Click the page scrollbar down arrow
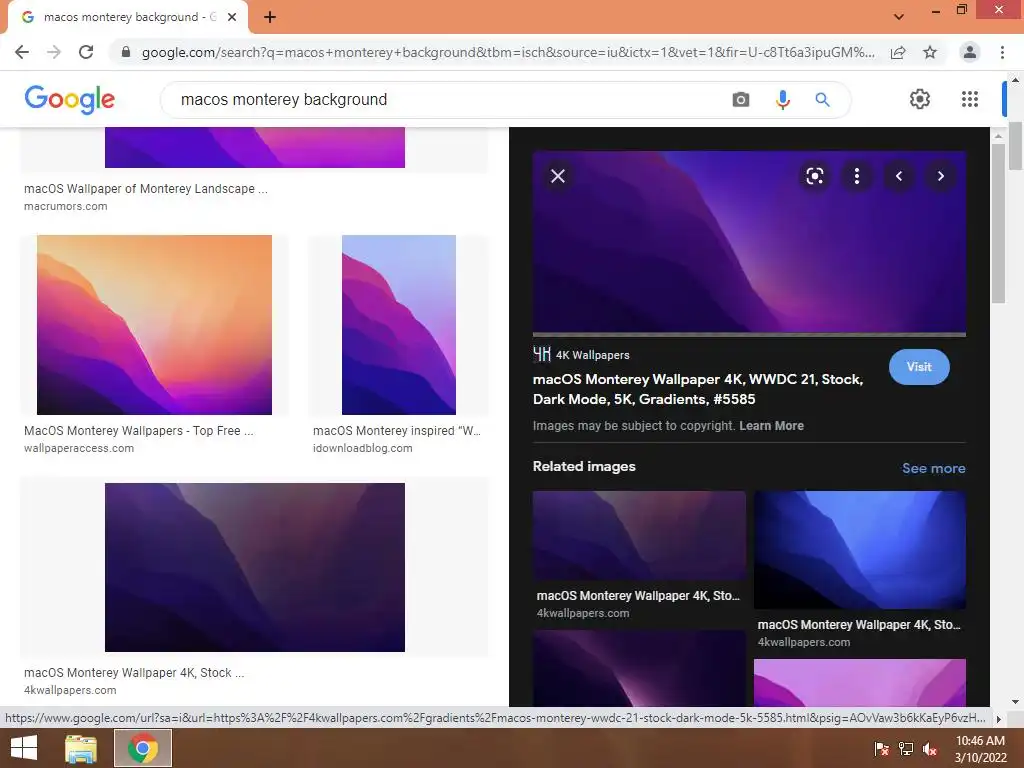Image resolution: width=1024 pixels, height=768 pixels. pyautogui.click(x=1015, y=702)
